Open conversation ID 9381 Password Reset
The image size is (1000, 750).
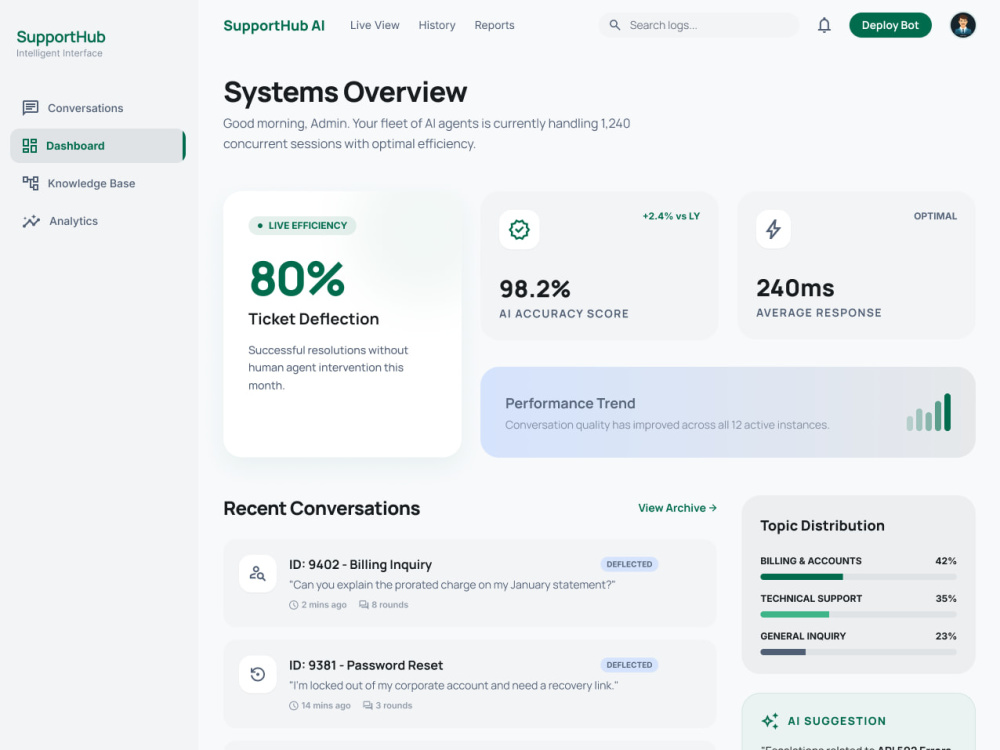tap(469, 684)
